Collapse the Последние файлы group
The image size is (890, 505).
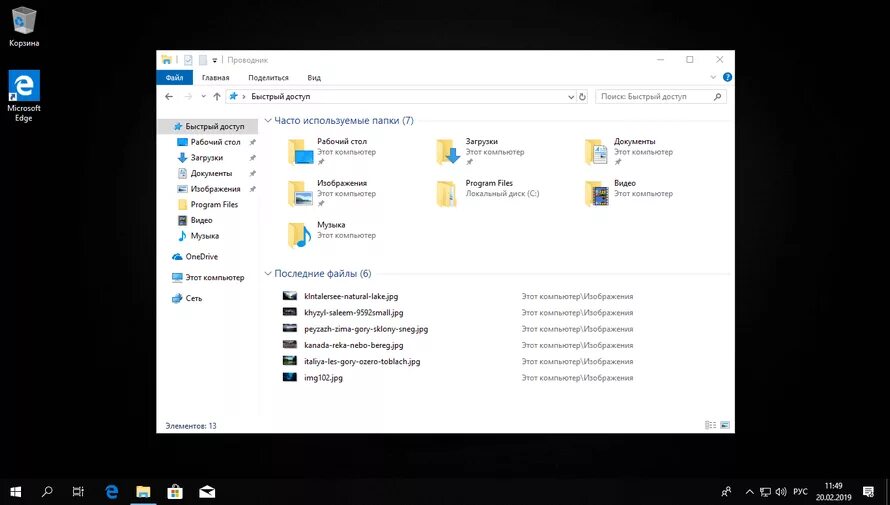tap(268, 273)
